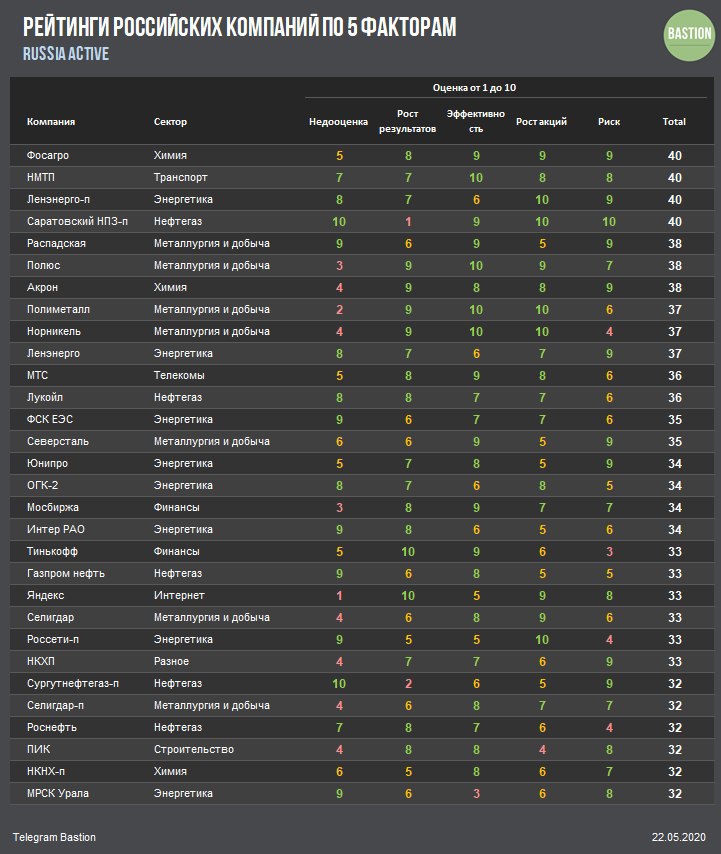Click 'Разное' sector in НКХП row
This screenshot has height=854, width=721.
coord(172,661)
